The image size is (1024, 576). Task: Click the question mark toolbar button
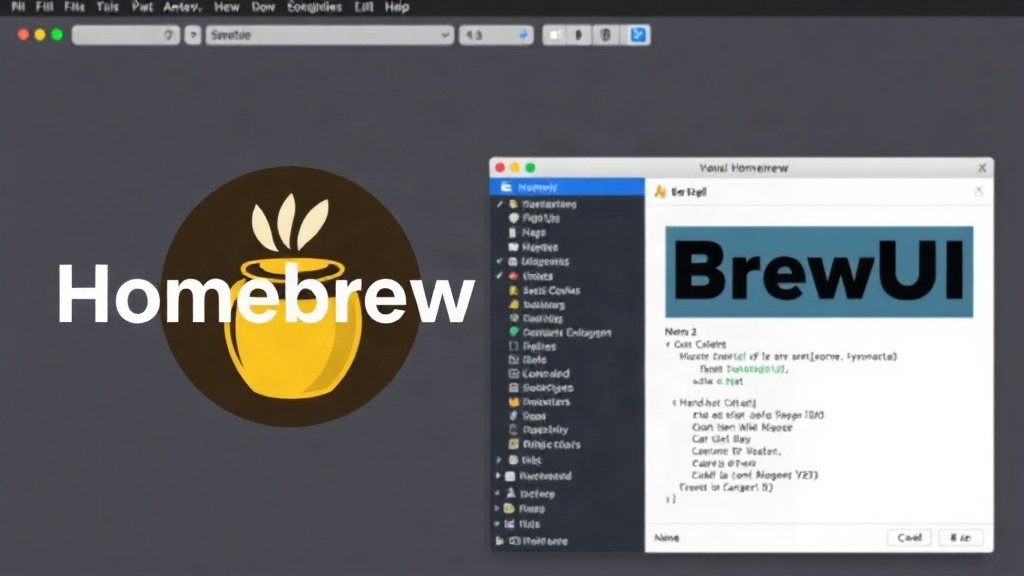(193, 35)
